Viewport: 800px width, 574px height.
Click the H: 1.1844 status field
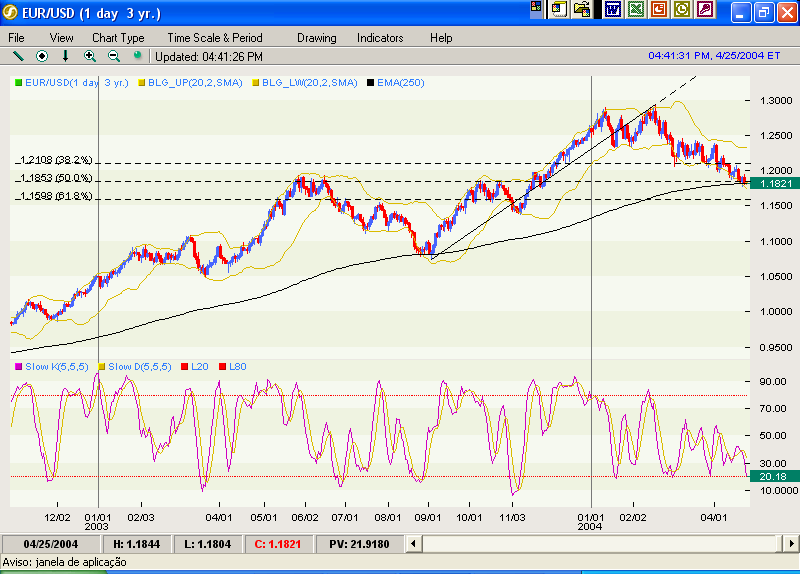point(136,544)
